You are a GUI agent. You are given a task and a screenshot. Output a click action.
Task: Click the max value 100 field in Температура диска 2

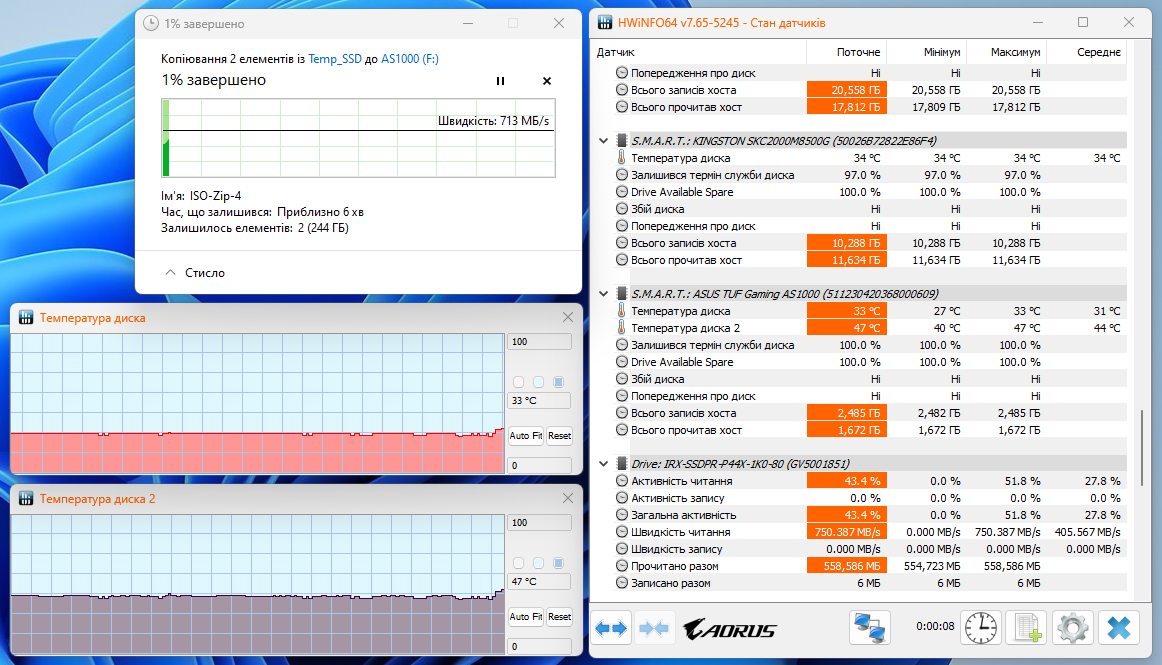[x=540, y=523]
